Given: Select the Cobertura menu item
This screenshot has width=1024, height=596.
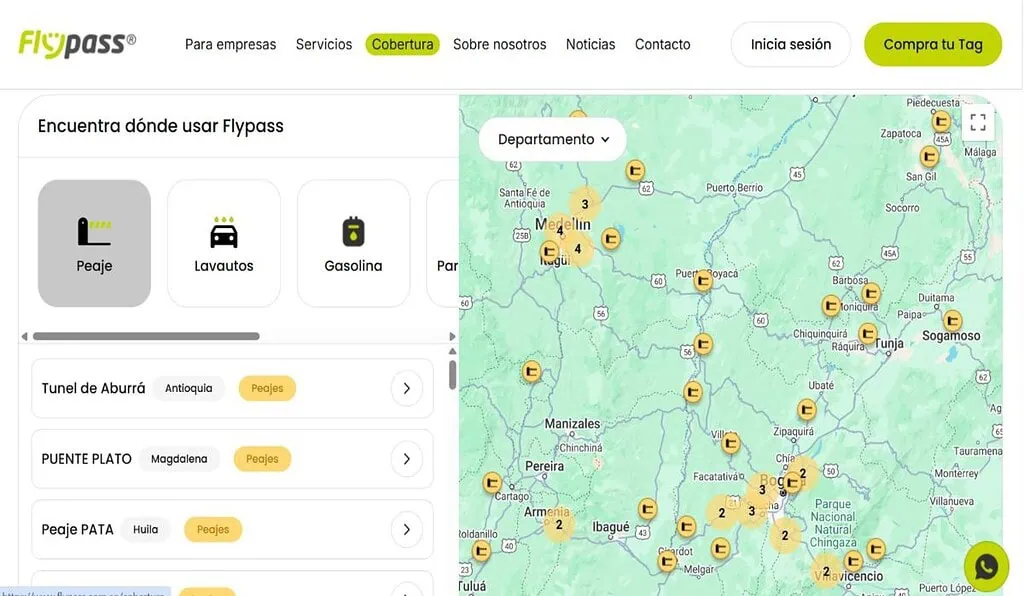Looking at the screenshot, I should (x=402, y=44).
